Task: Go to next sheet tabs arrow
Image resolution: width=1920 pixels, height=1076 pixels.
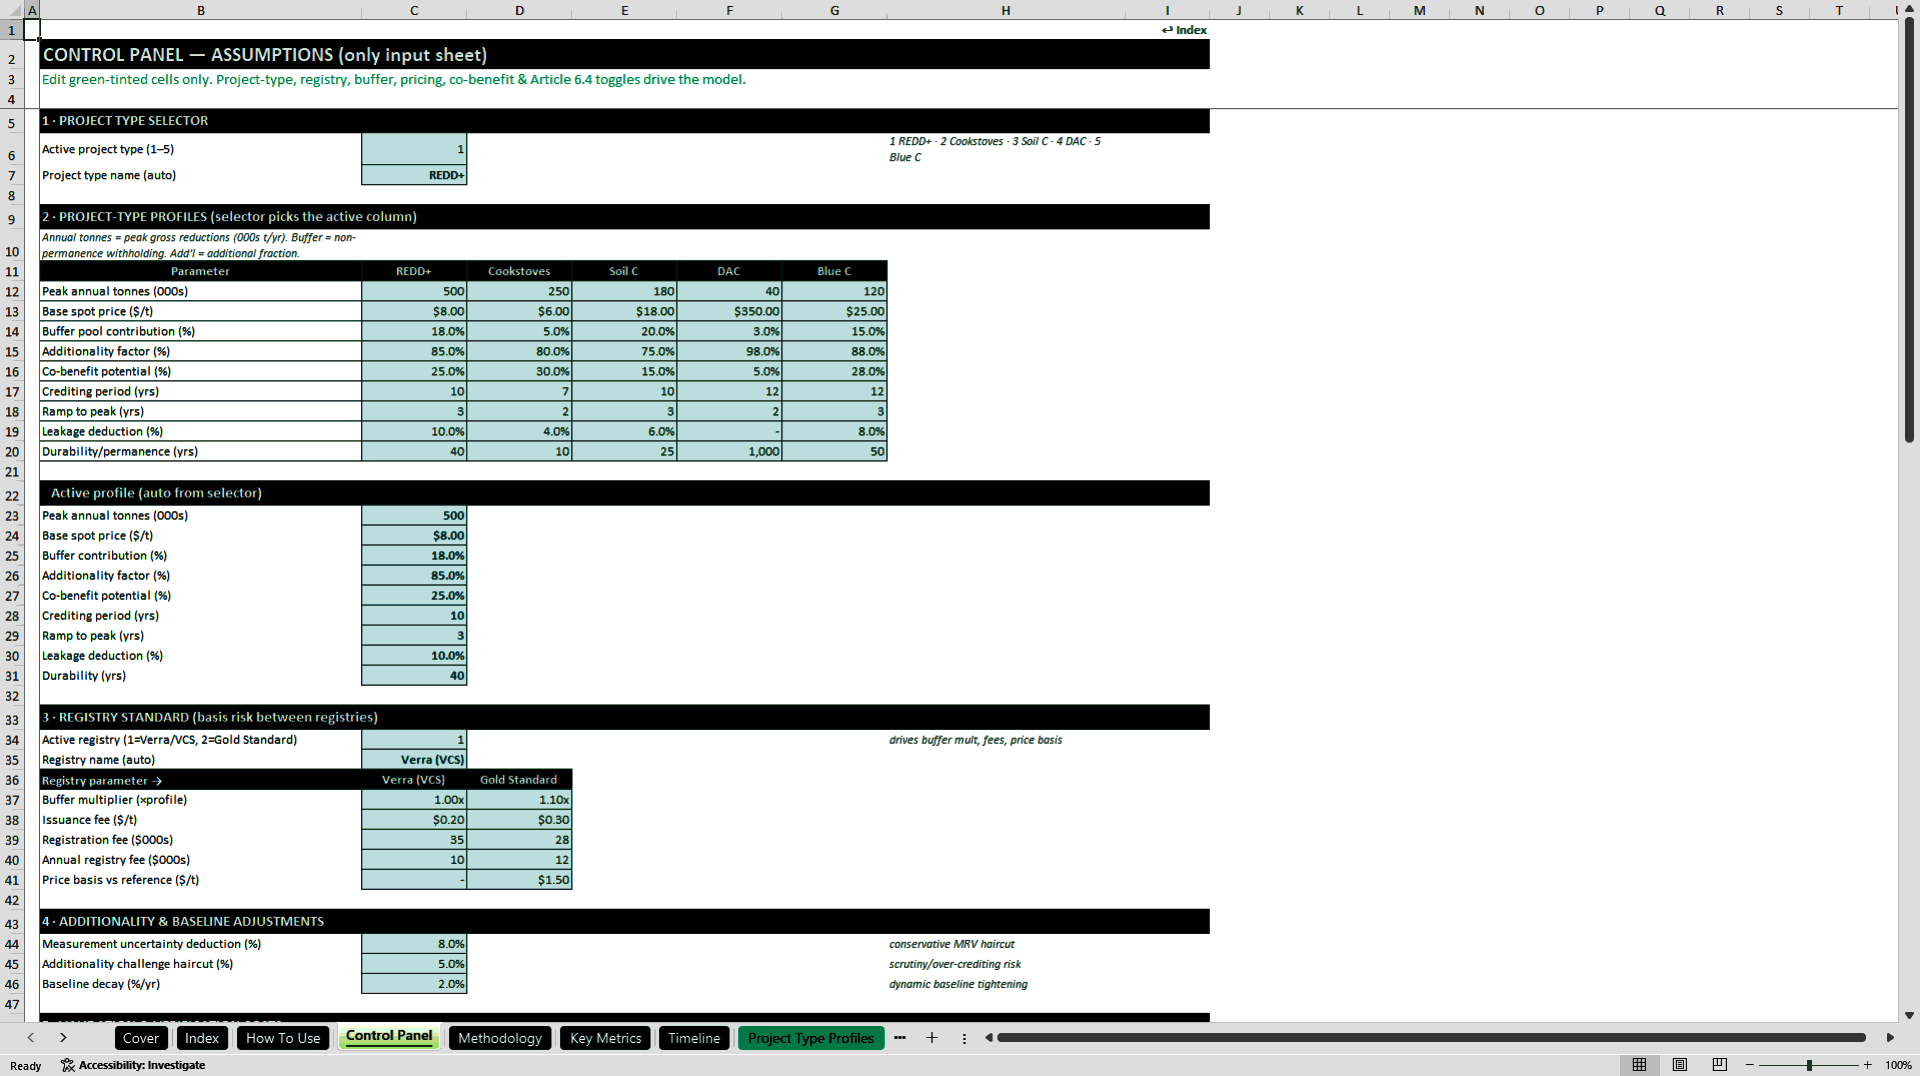Action: point(63,1038)
